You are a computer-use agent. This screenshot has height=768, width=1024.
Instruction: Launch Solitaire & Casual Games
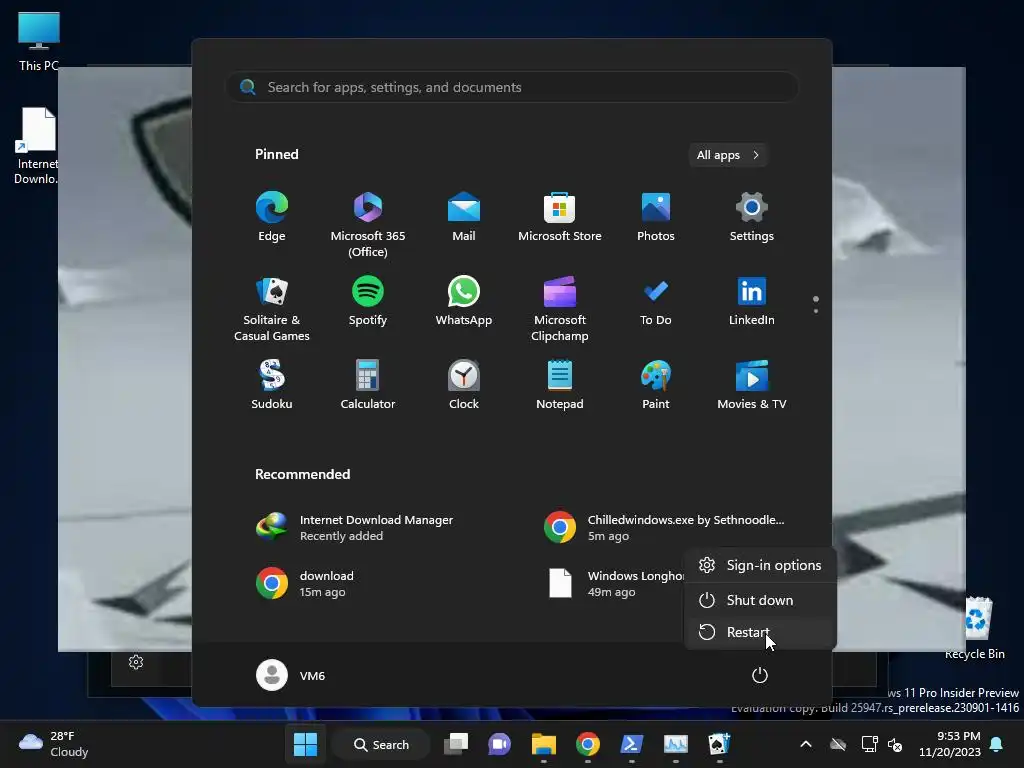272,308
